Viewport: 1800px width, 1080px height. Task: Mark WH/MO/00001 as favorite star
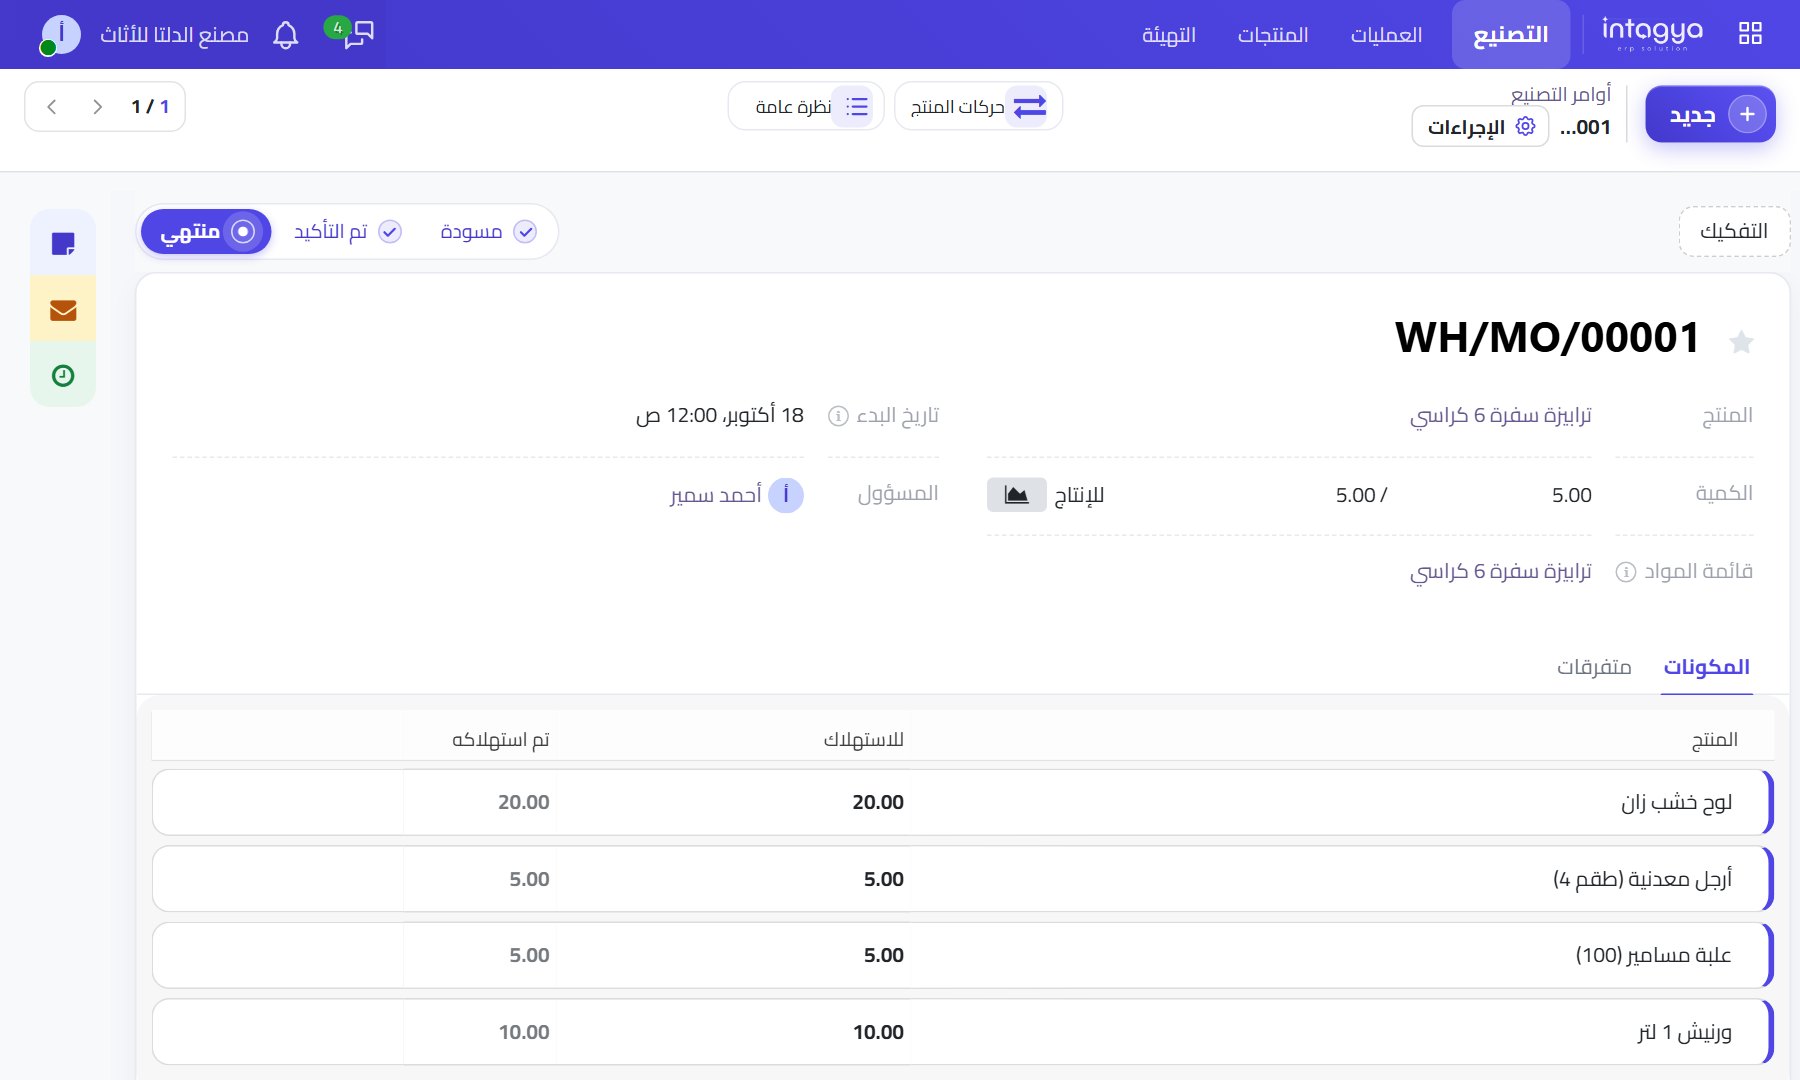tap(1741, 342)
